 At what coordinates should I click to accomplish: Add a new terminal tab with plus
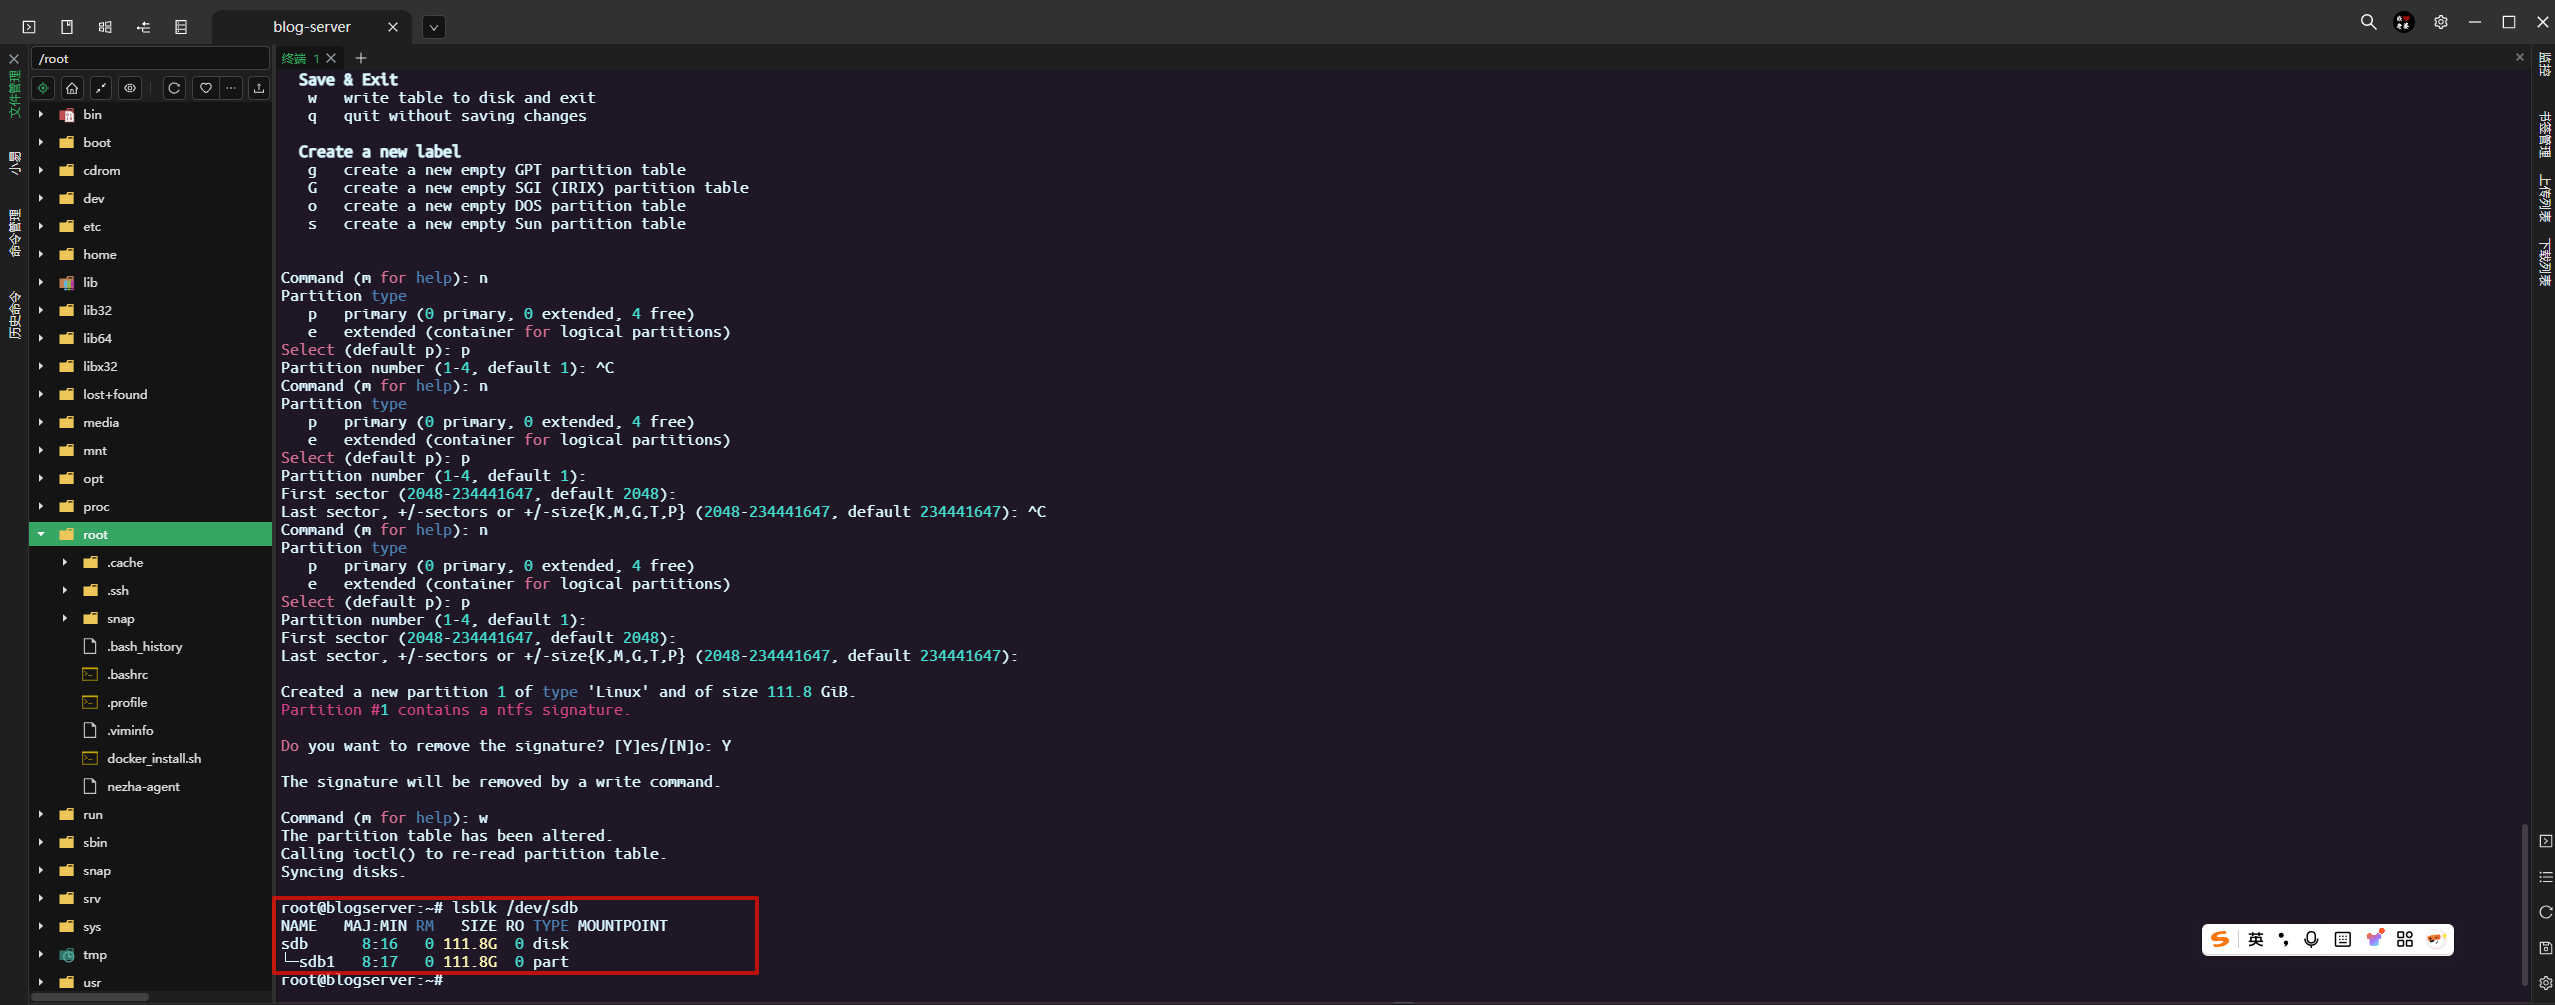tap(361, 58)
